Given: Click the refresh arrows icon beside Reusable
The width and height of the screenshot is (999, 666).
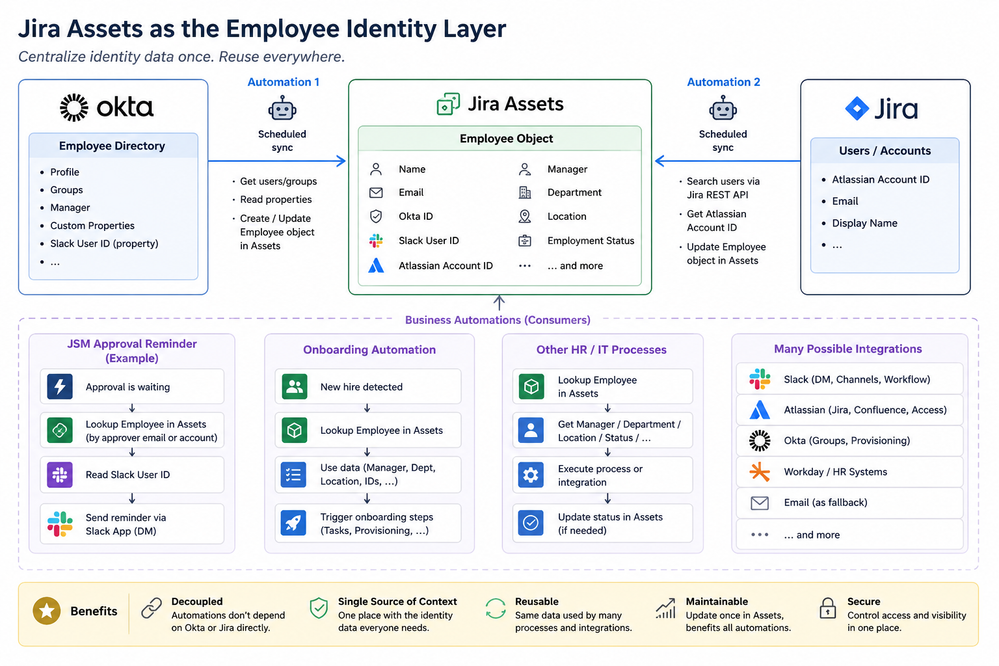Looking at the screenshot, I should (495, 609).
